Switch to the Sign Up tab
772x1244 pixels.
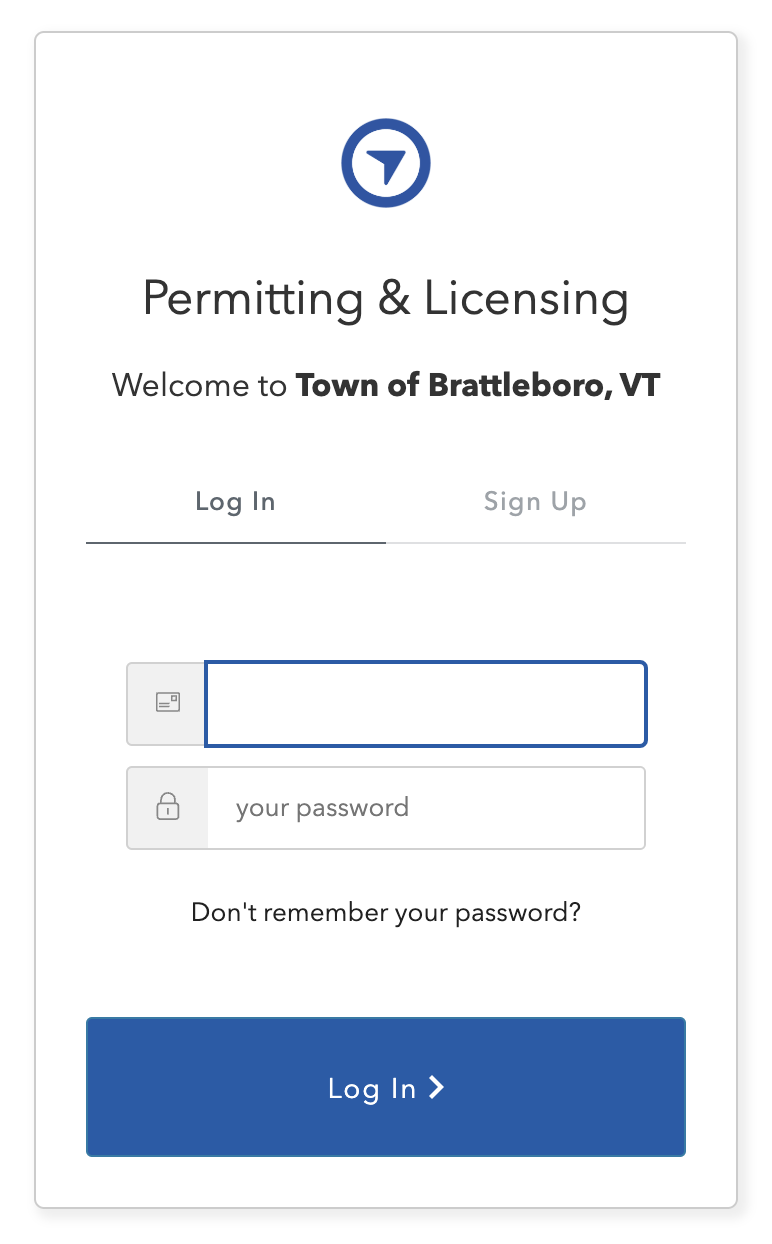click(x=535, y=501)
